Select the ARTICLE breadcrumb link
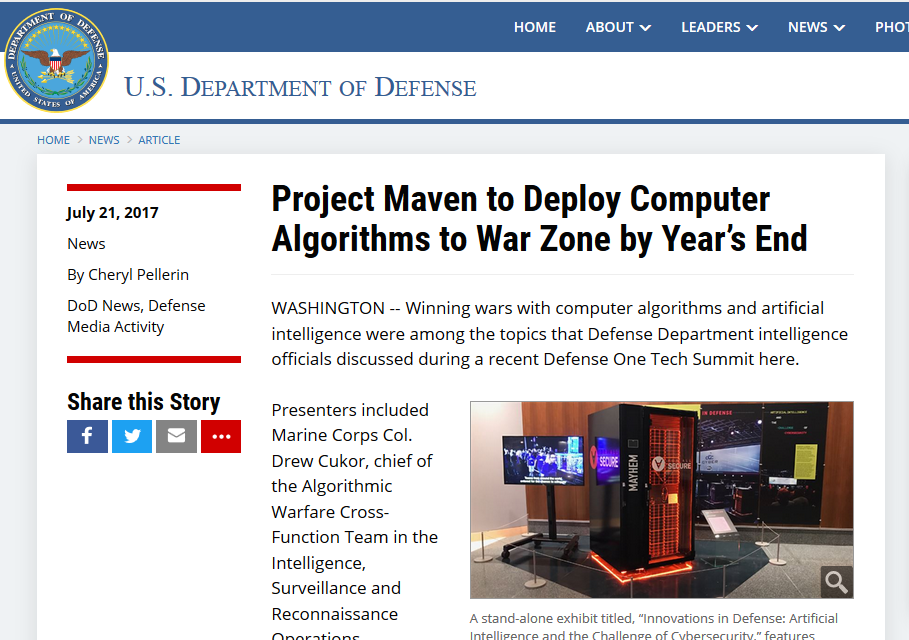Screen dimensions: 909x640 [159, 140]
